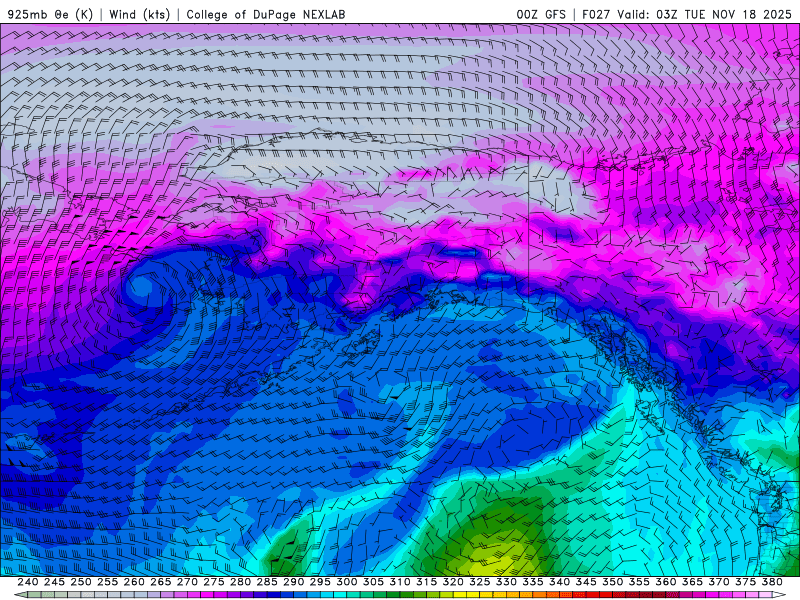
Task: Click the 'F027' forecast hour text
Action: pyautogui.click(x=596, y=14)
